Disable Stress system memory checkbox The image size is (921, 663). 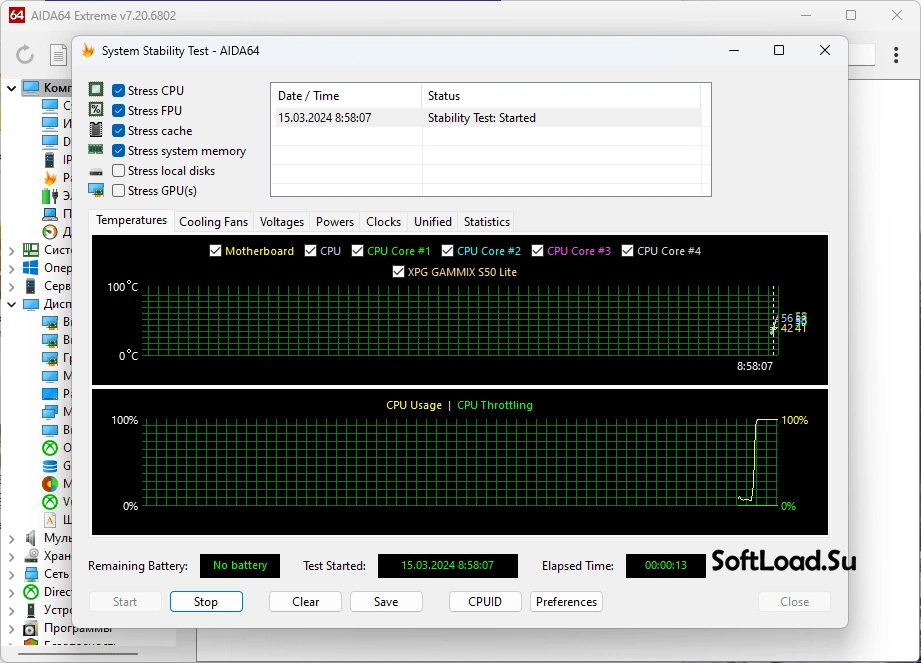click(x=118, y=150)
